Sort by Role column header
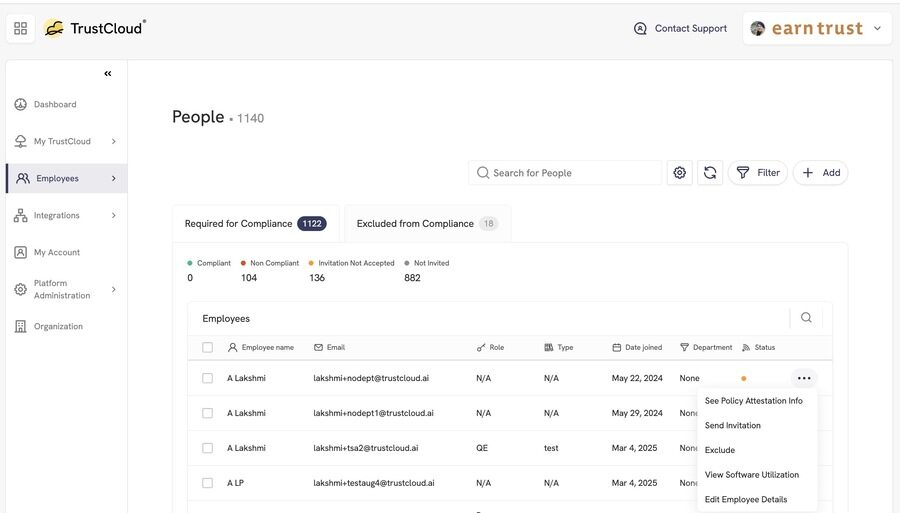 click(x=490, y=347)
